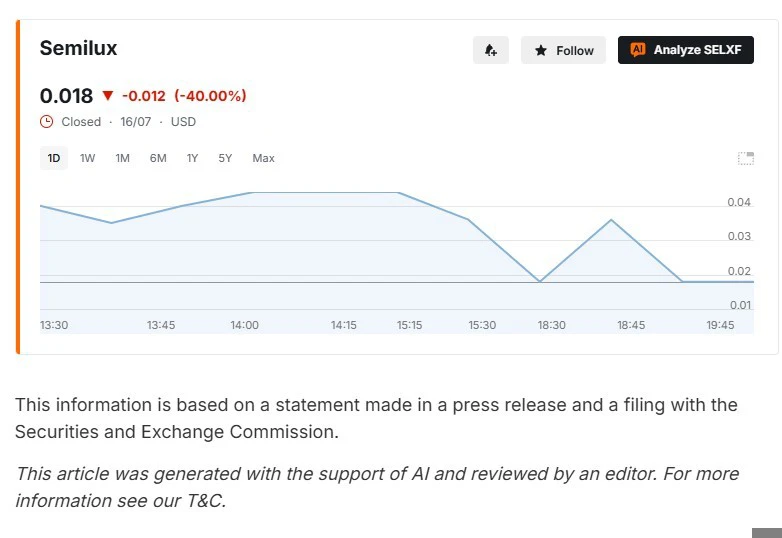
Task: Select the 6M time range
Action: (x=158, y=158)
